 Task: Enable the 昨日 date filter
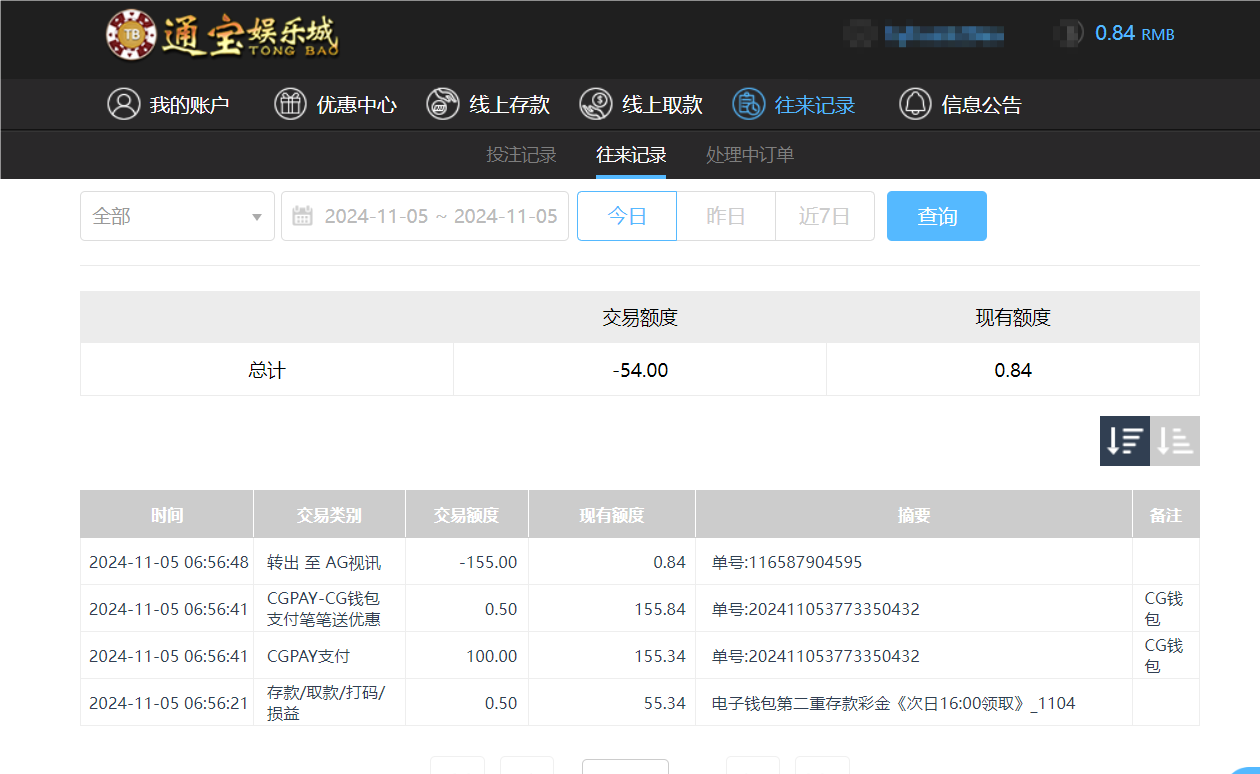[x=726, y=215]
